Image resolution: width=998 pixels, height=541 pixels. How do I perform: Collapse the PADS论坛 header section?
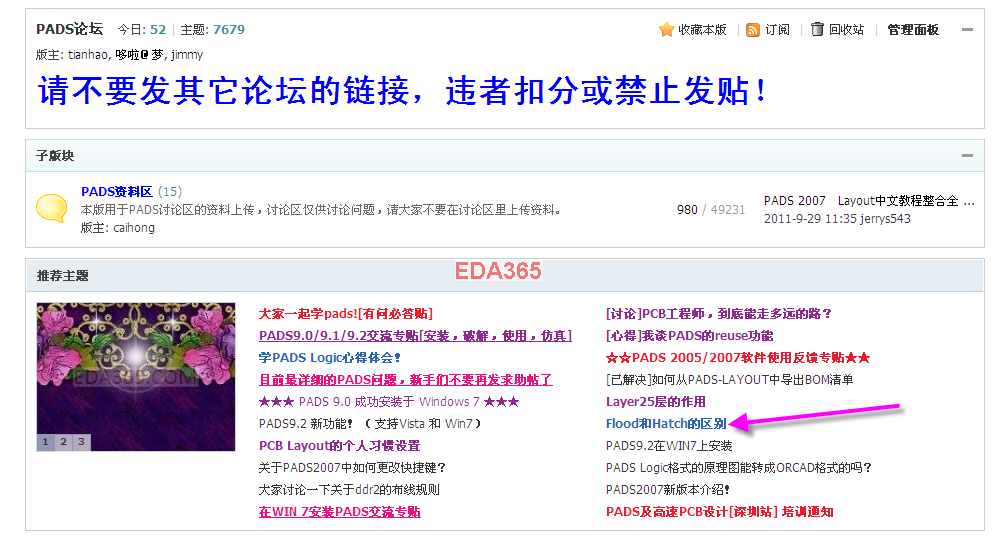(967, 30)
